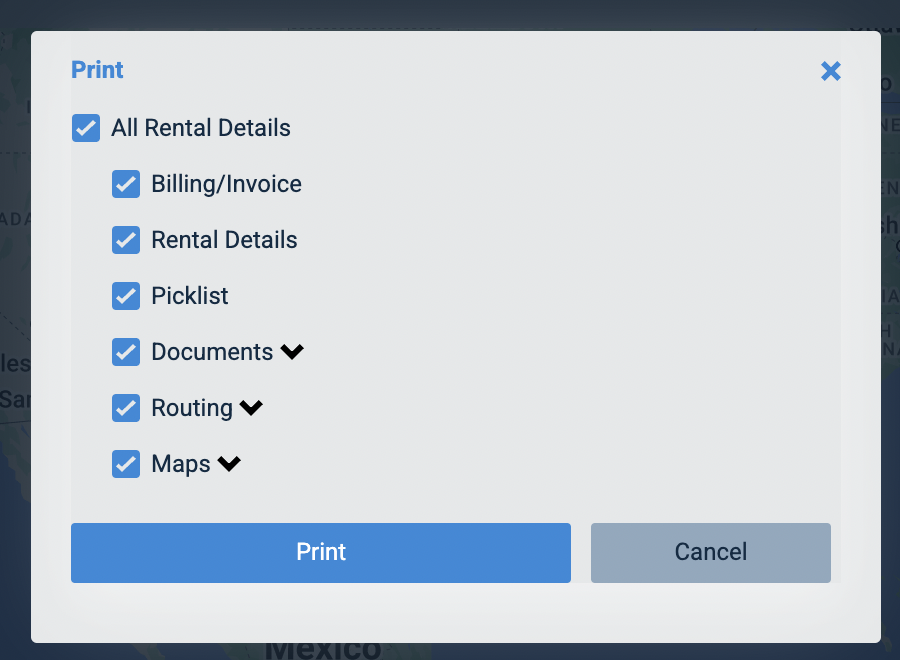Click the Rental Details label text
Viewport: 900px width, 660px height.
click(223, 240)
